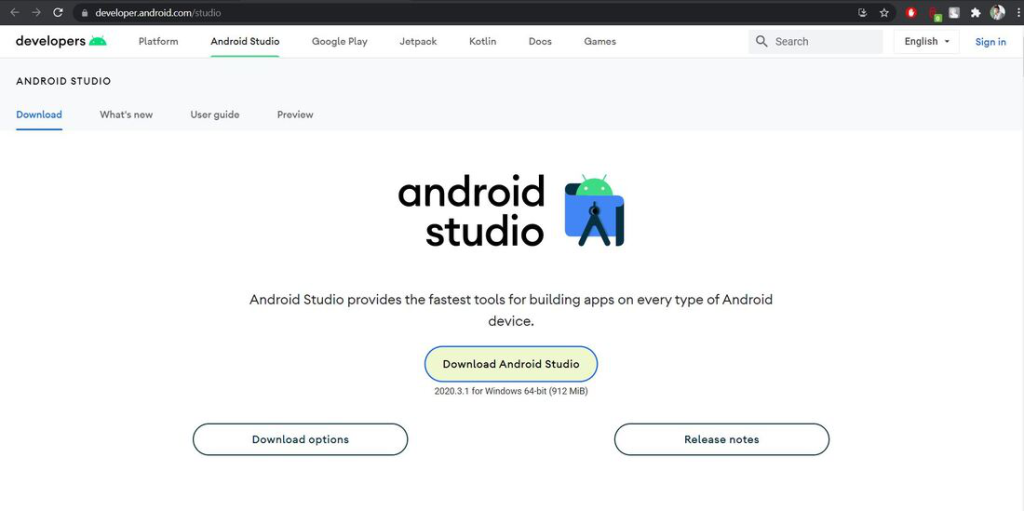Click the browser back arrow
1024x511 pixels.
coord(14,13)
